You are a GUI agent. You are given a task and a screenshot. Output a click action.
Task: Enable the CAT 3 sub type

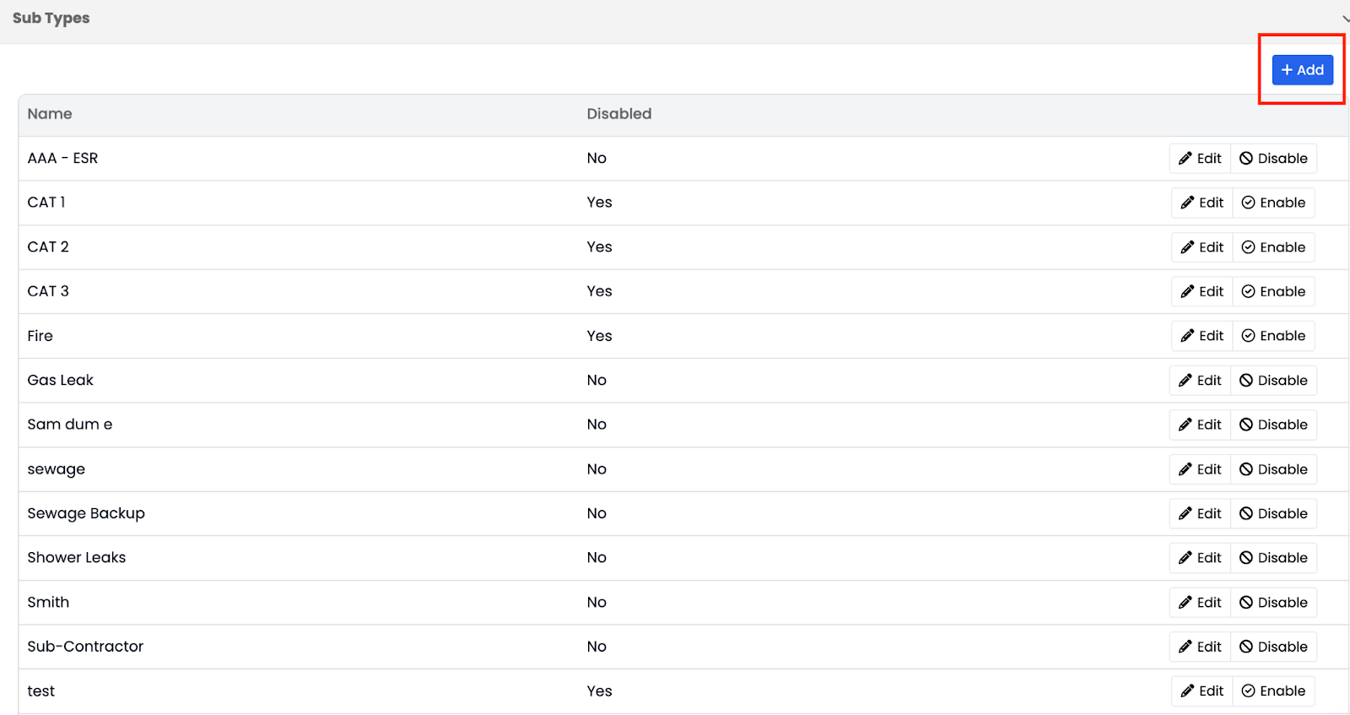tap(1273, 292)
